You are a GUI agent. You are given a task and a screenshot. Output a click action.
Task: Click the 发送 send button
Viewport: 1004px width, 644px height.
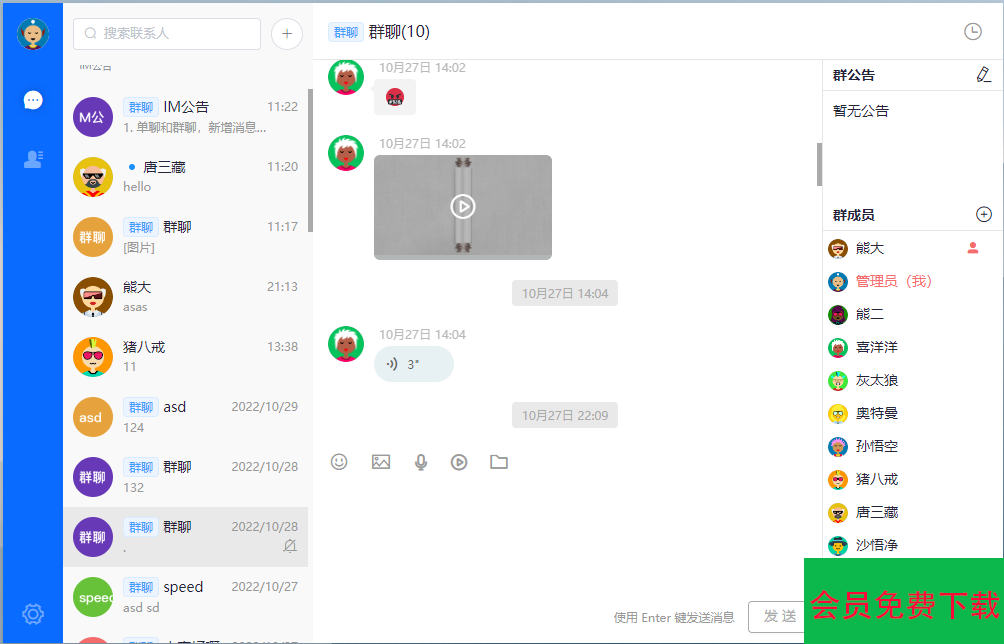point(777,616)
